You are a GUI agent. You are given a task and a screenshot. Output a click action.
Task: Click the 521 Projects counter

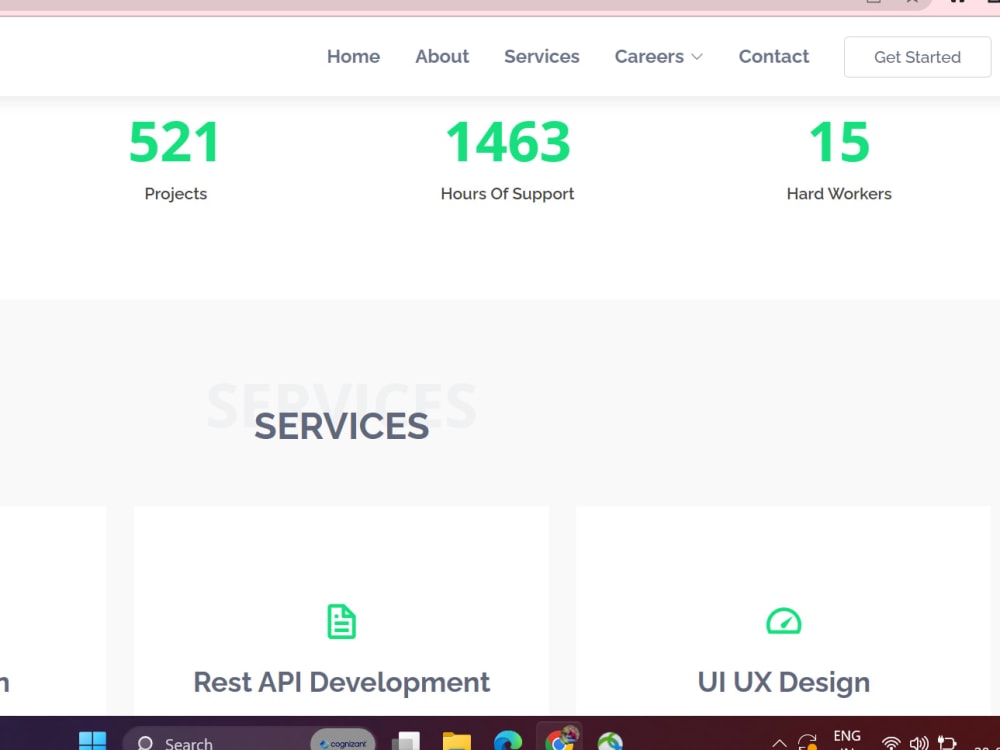click(x=175, y=142)
